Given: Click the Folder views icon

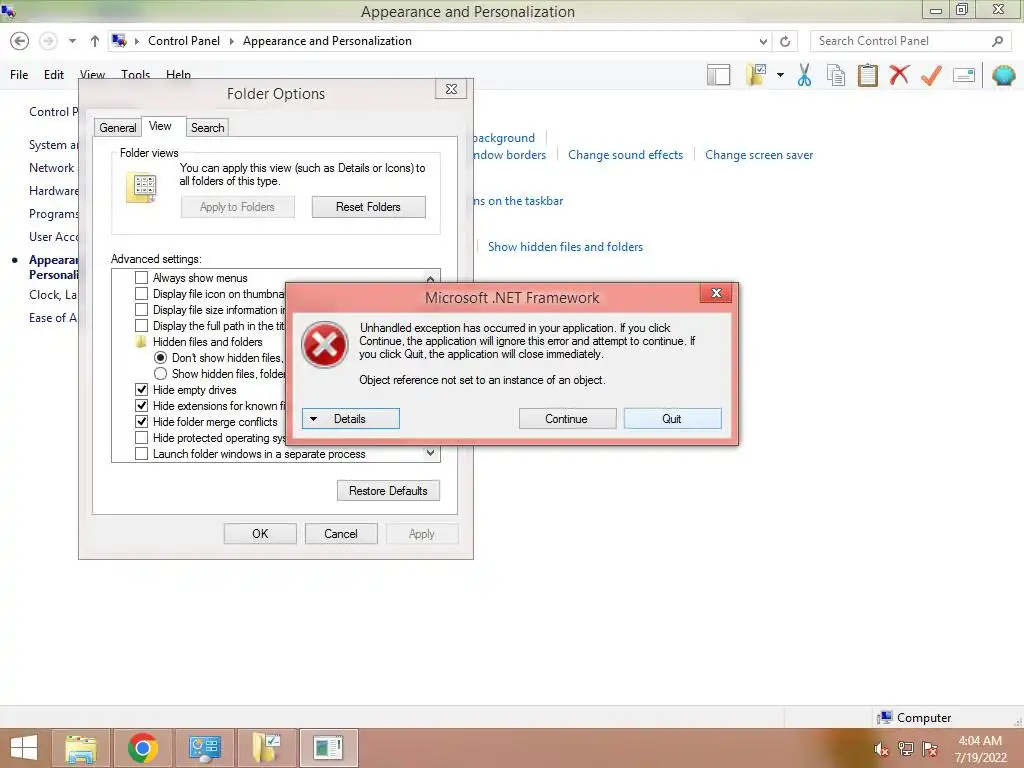Looking at the screenshot, I should tap(142, 188).
